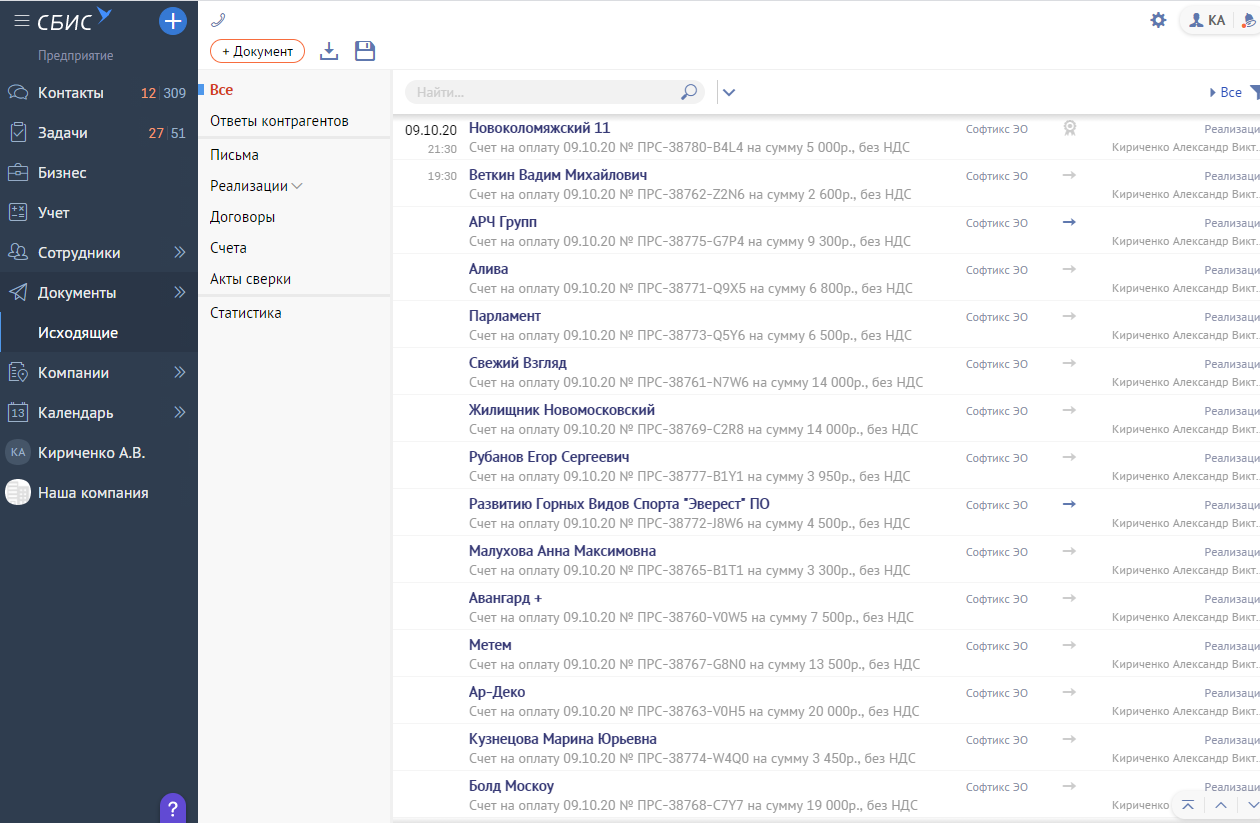Expand the Реализации submenu chevron
Image resolution: width=1260 pixels, height=823 pixels.
[297, 186]
